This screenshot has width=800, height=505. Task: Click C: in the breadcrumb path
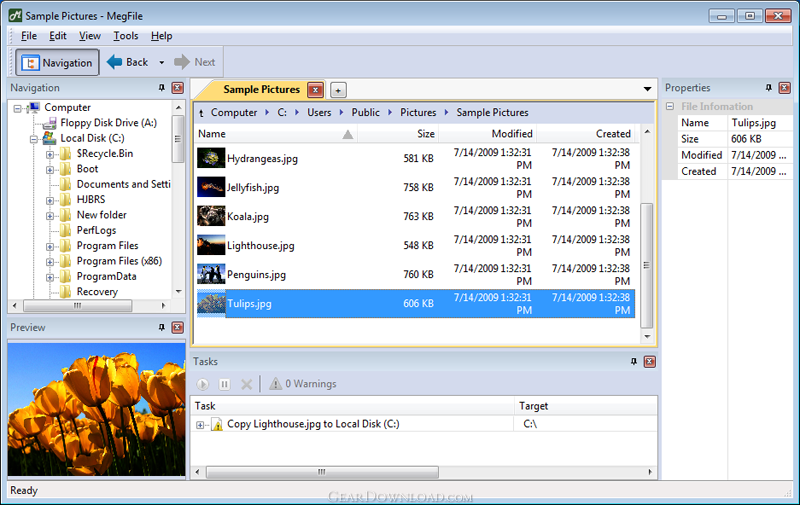[x=282, y=112]
